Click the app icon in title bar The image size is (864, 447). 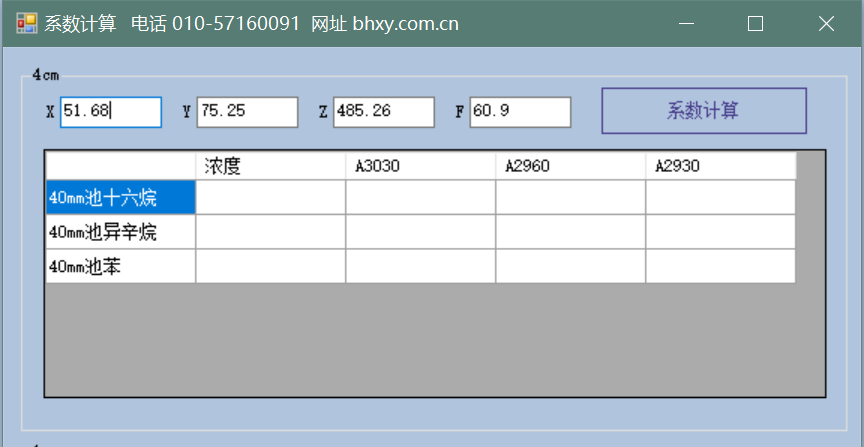(26, 23)
